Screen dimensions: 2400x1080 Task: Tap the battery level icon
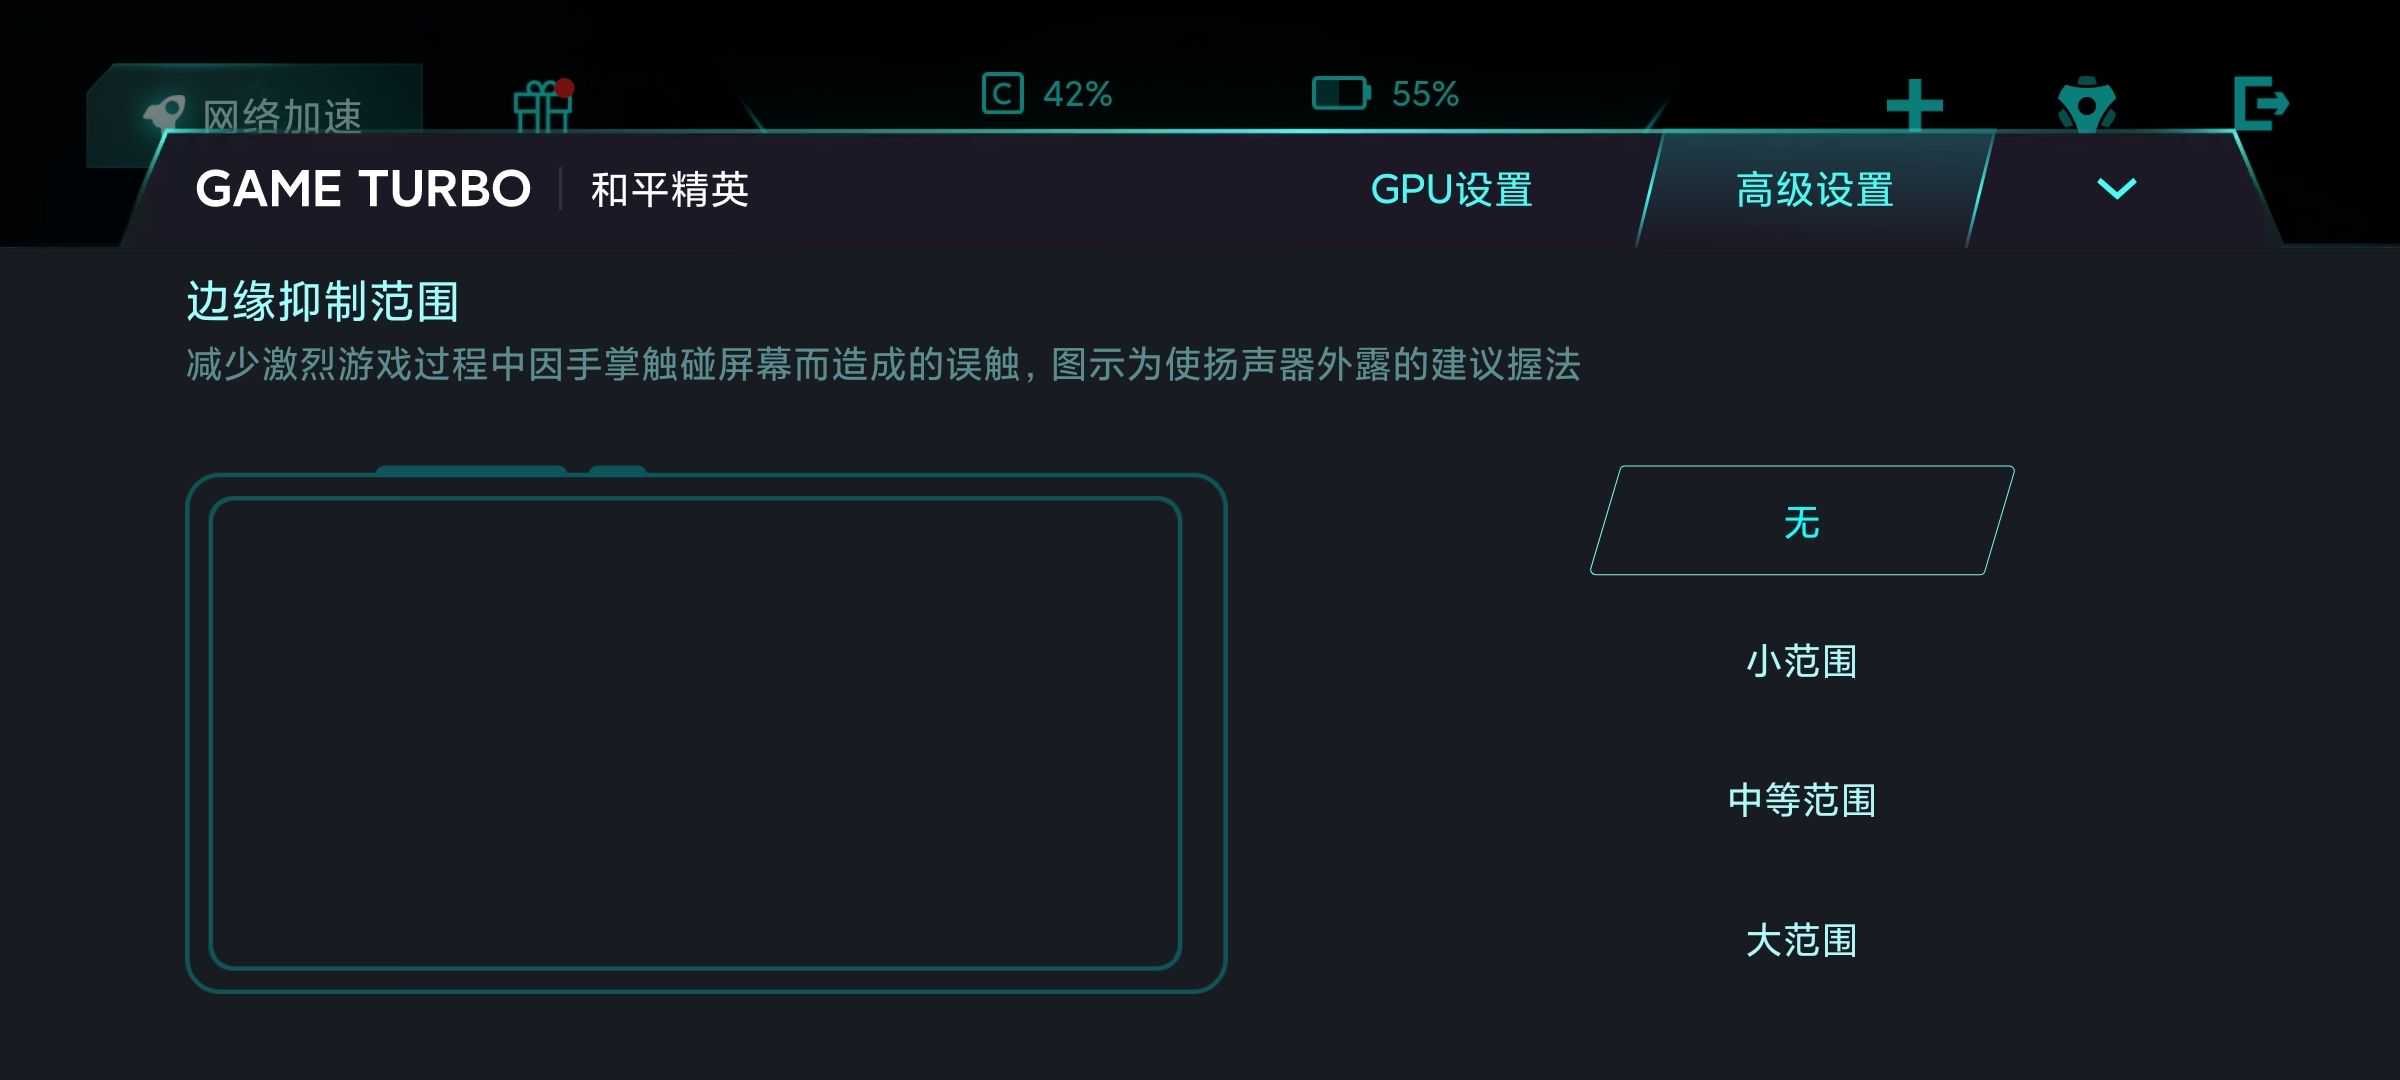[x=1340, y=94]
